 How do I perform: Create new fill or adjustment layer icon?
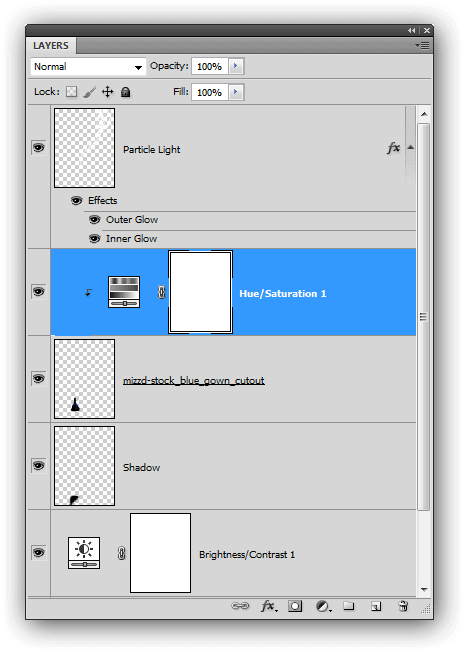click(x=323, y=607)
